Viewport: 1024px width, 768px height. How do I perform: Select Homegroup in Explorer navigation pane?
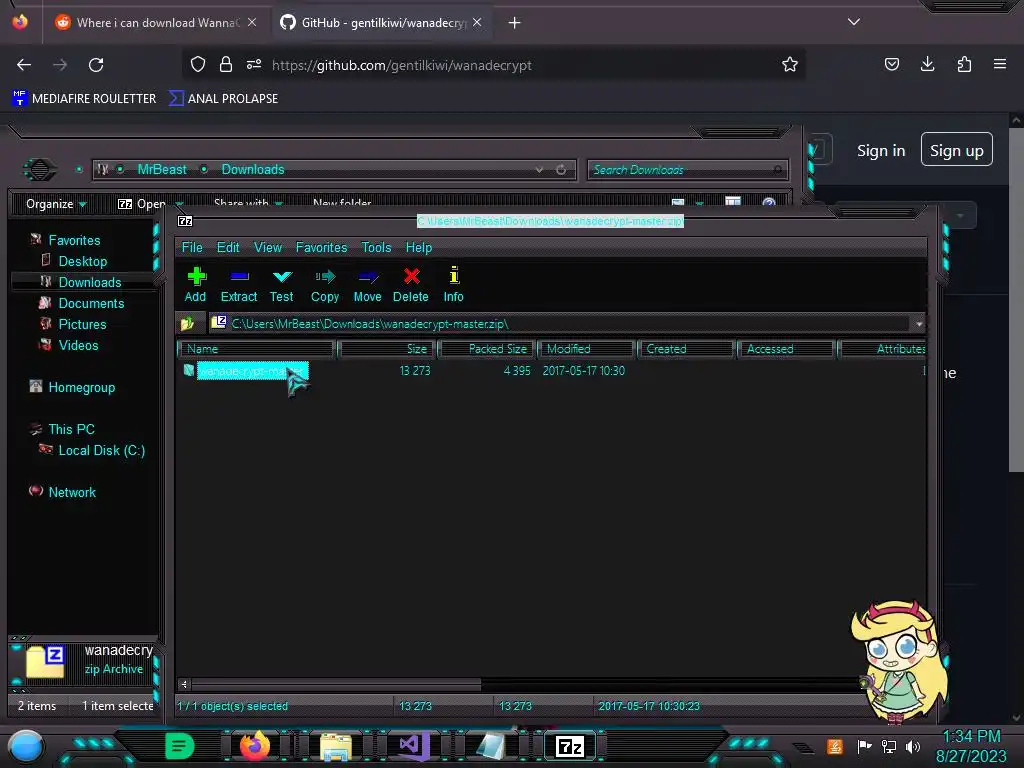(81, 387)
